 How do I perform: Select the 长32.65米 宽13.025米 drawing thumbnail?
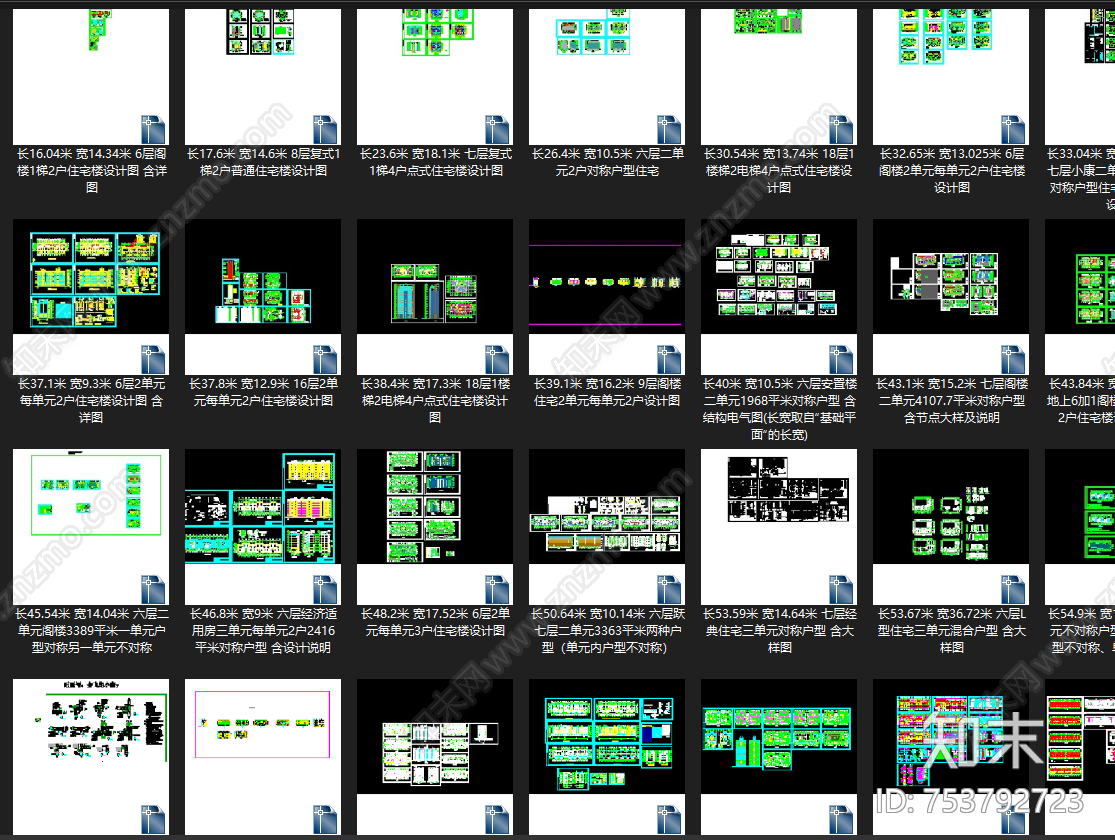[951, 77]
